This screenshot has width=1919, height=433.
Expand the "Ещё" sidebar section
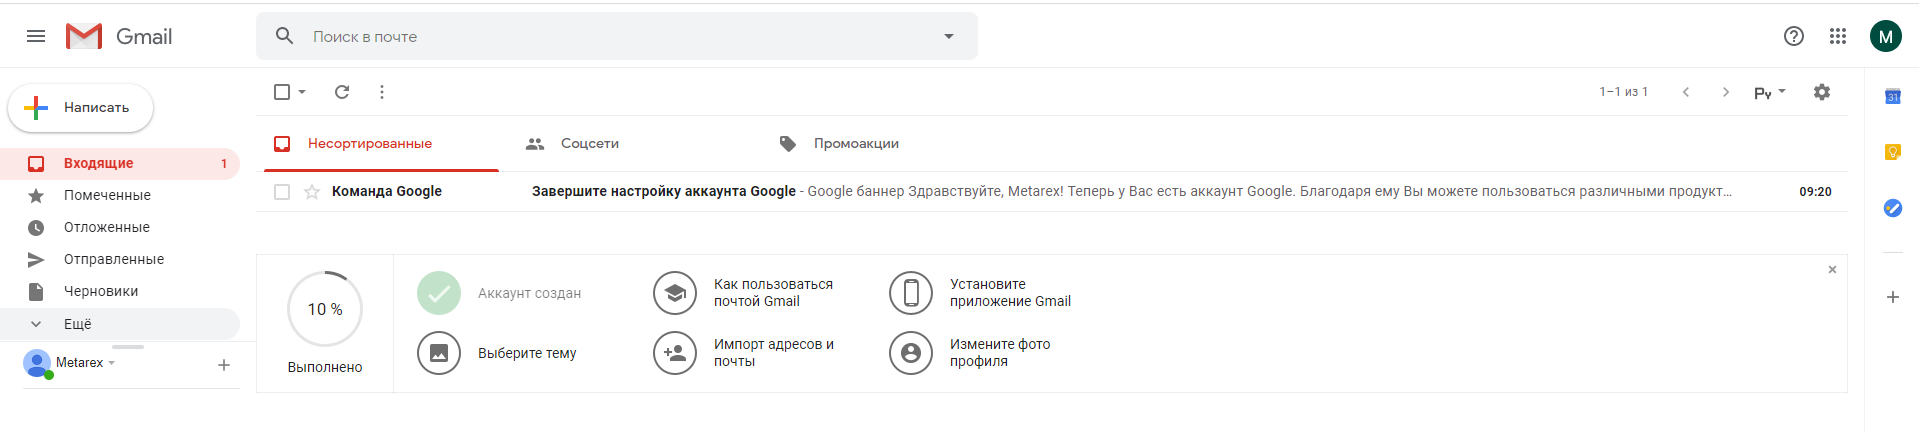pos(120,324)
